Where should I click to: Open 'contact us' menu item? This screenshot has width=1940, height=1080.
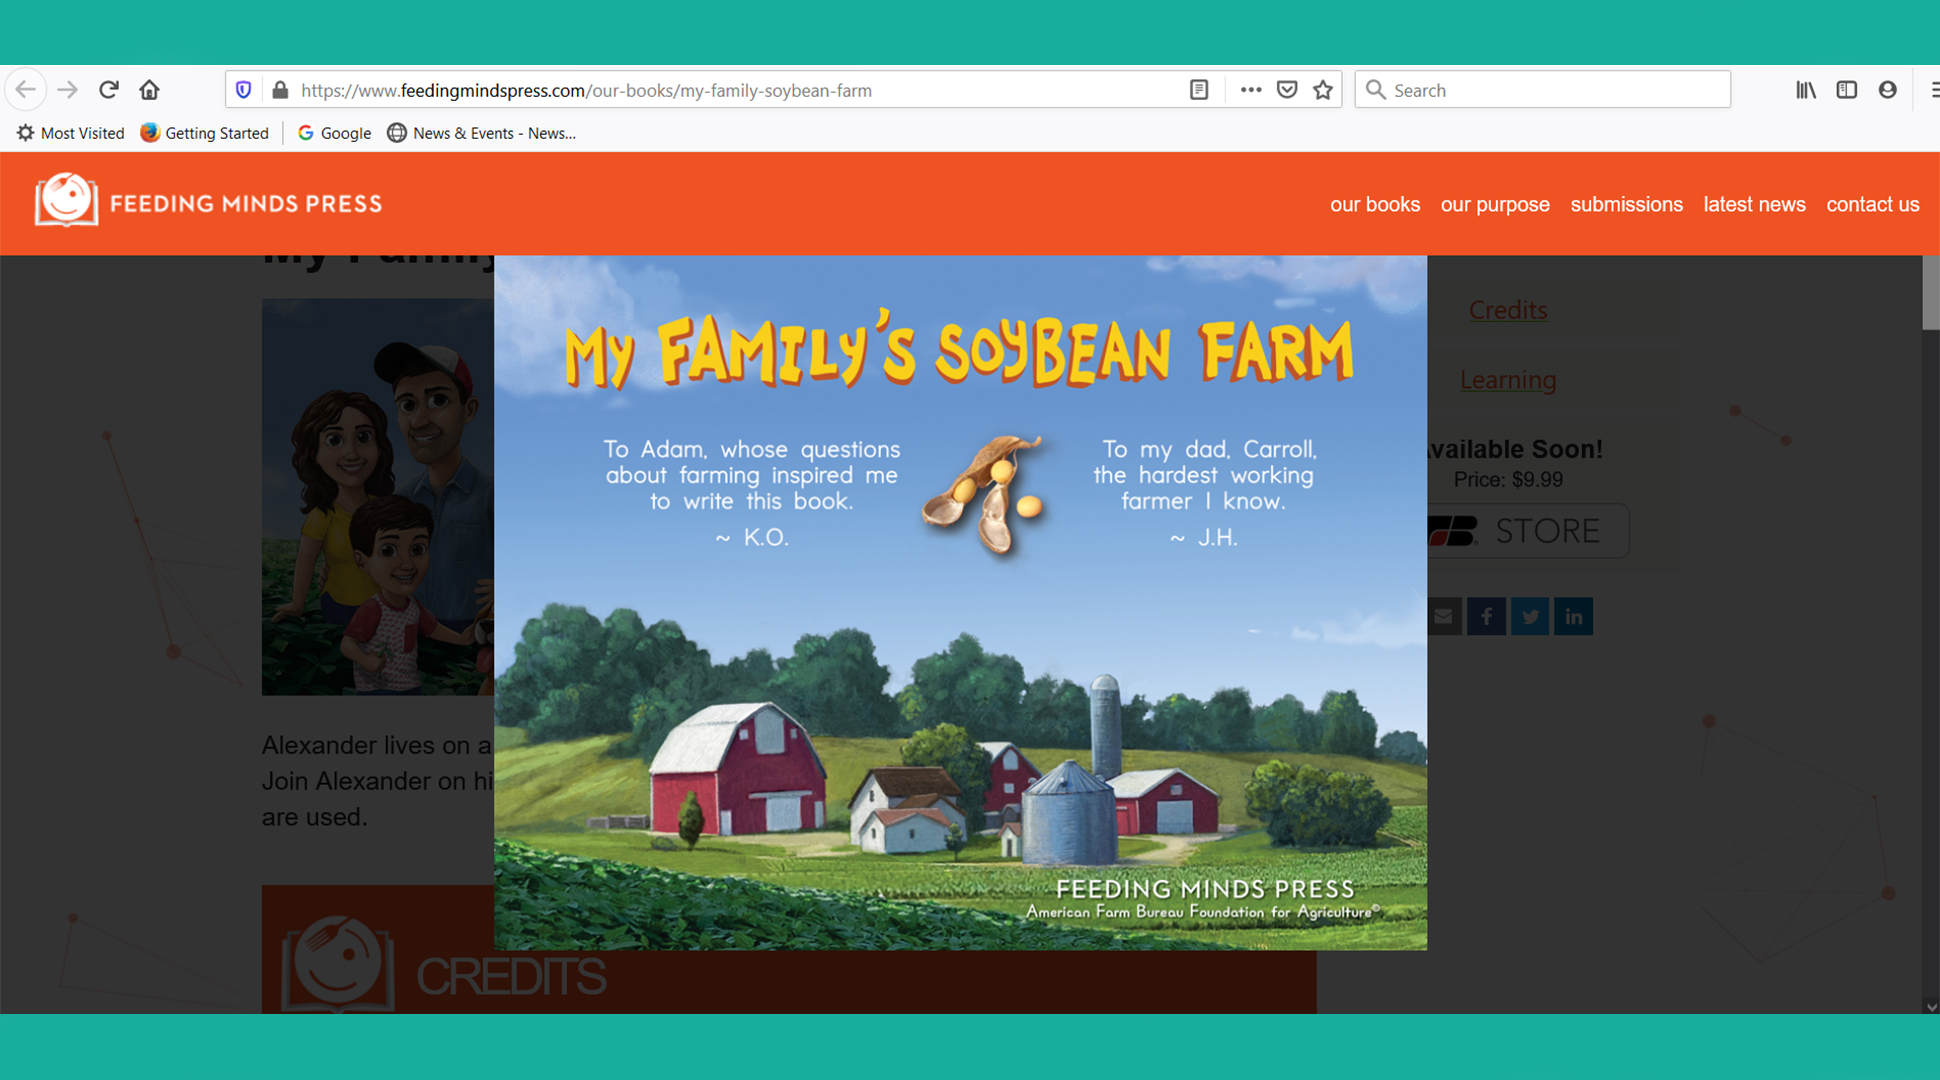[1873, 204]
